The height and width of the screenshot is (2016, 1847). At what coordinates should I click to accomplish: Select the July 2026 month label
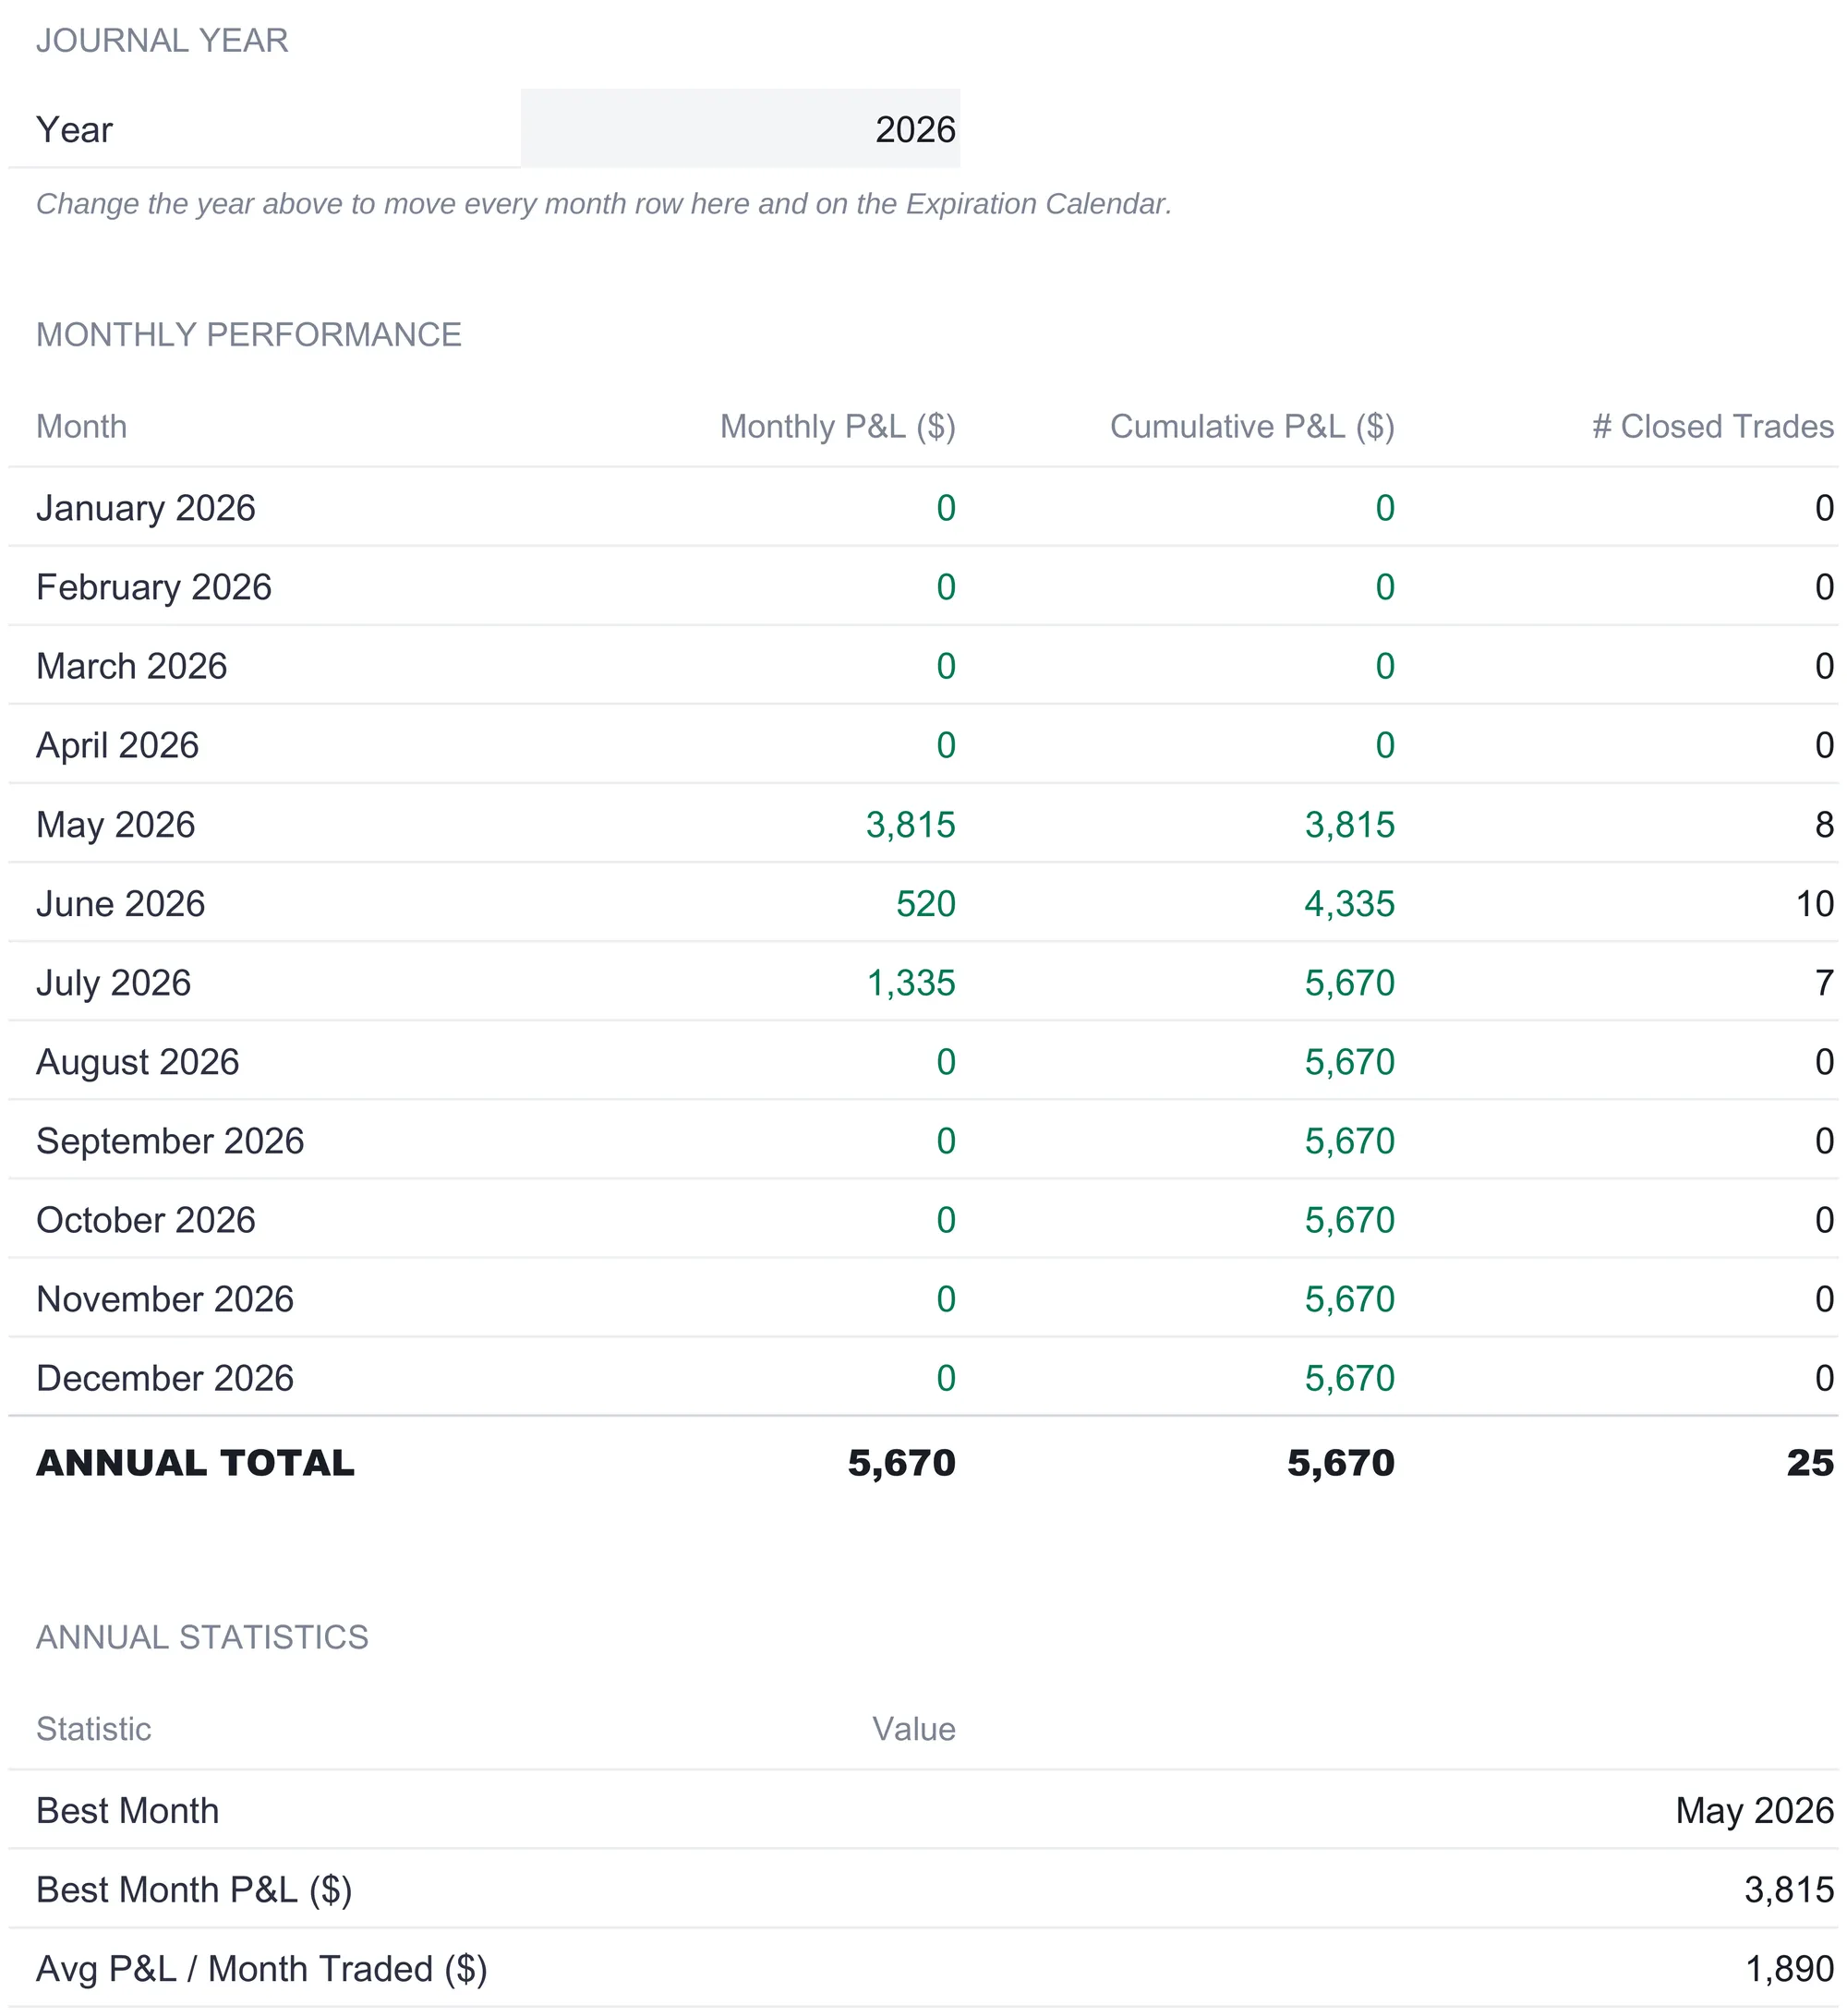click(x=114, y=983)
